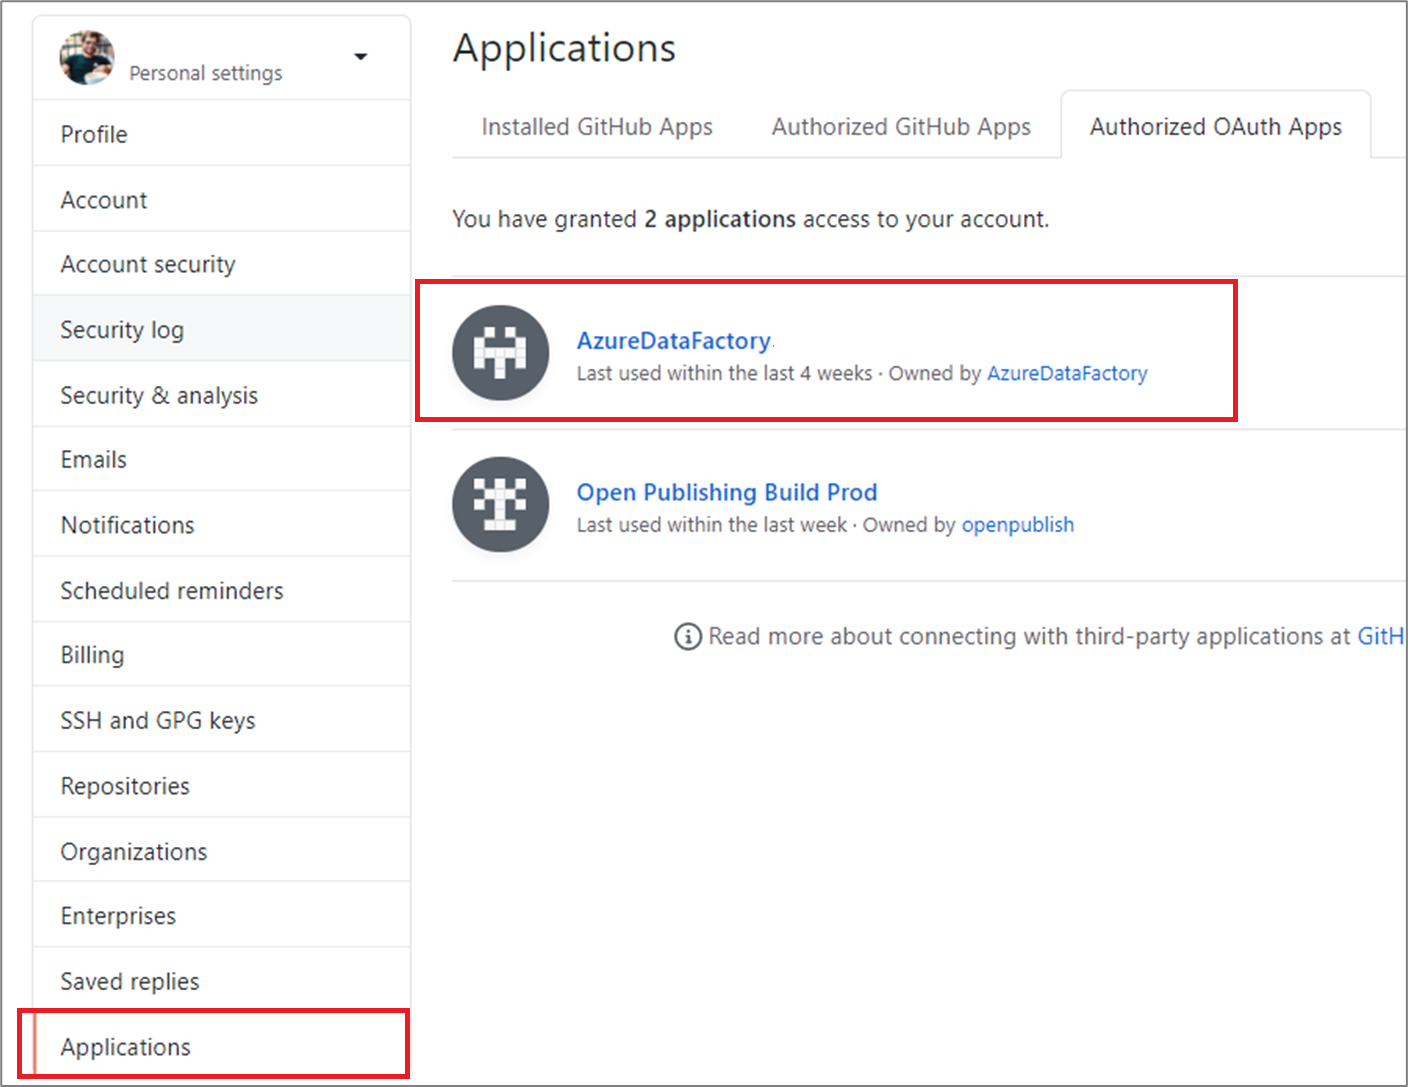Open the Billing settings

point(91,654)
